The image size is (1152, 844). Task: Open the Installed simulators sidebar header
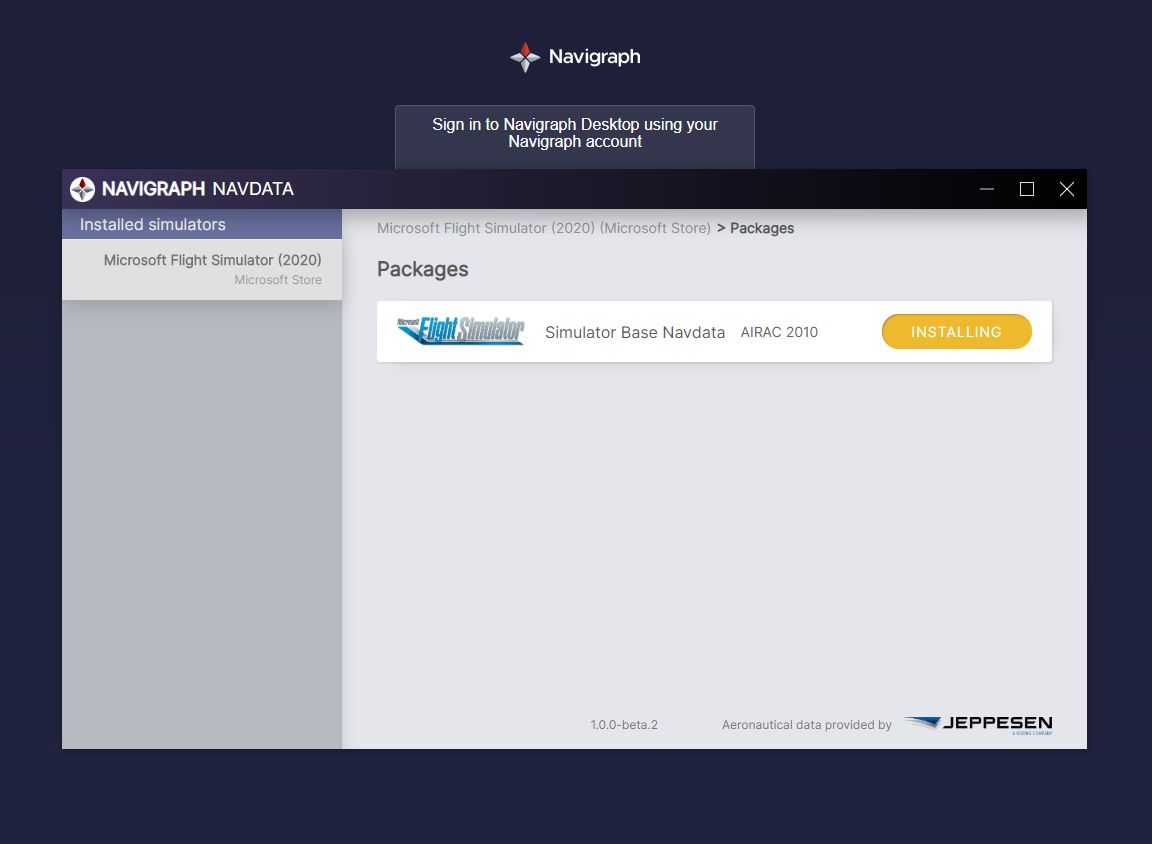tap(202, 224)
